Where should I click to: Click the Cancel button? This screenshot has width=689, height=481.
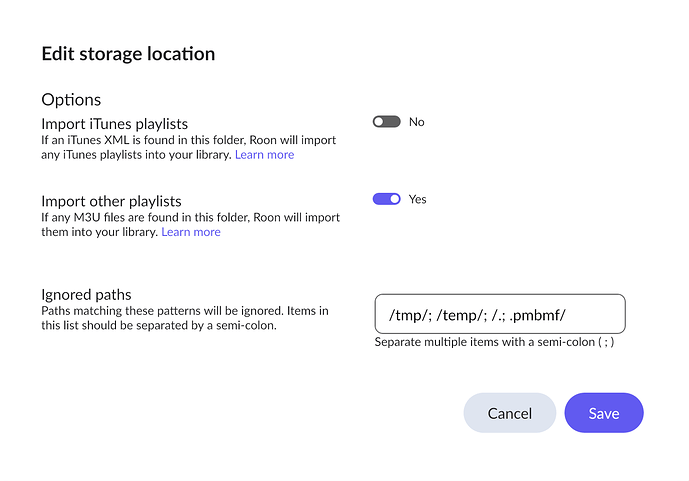click(510, 413)
